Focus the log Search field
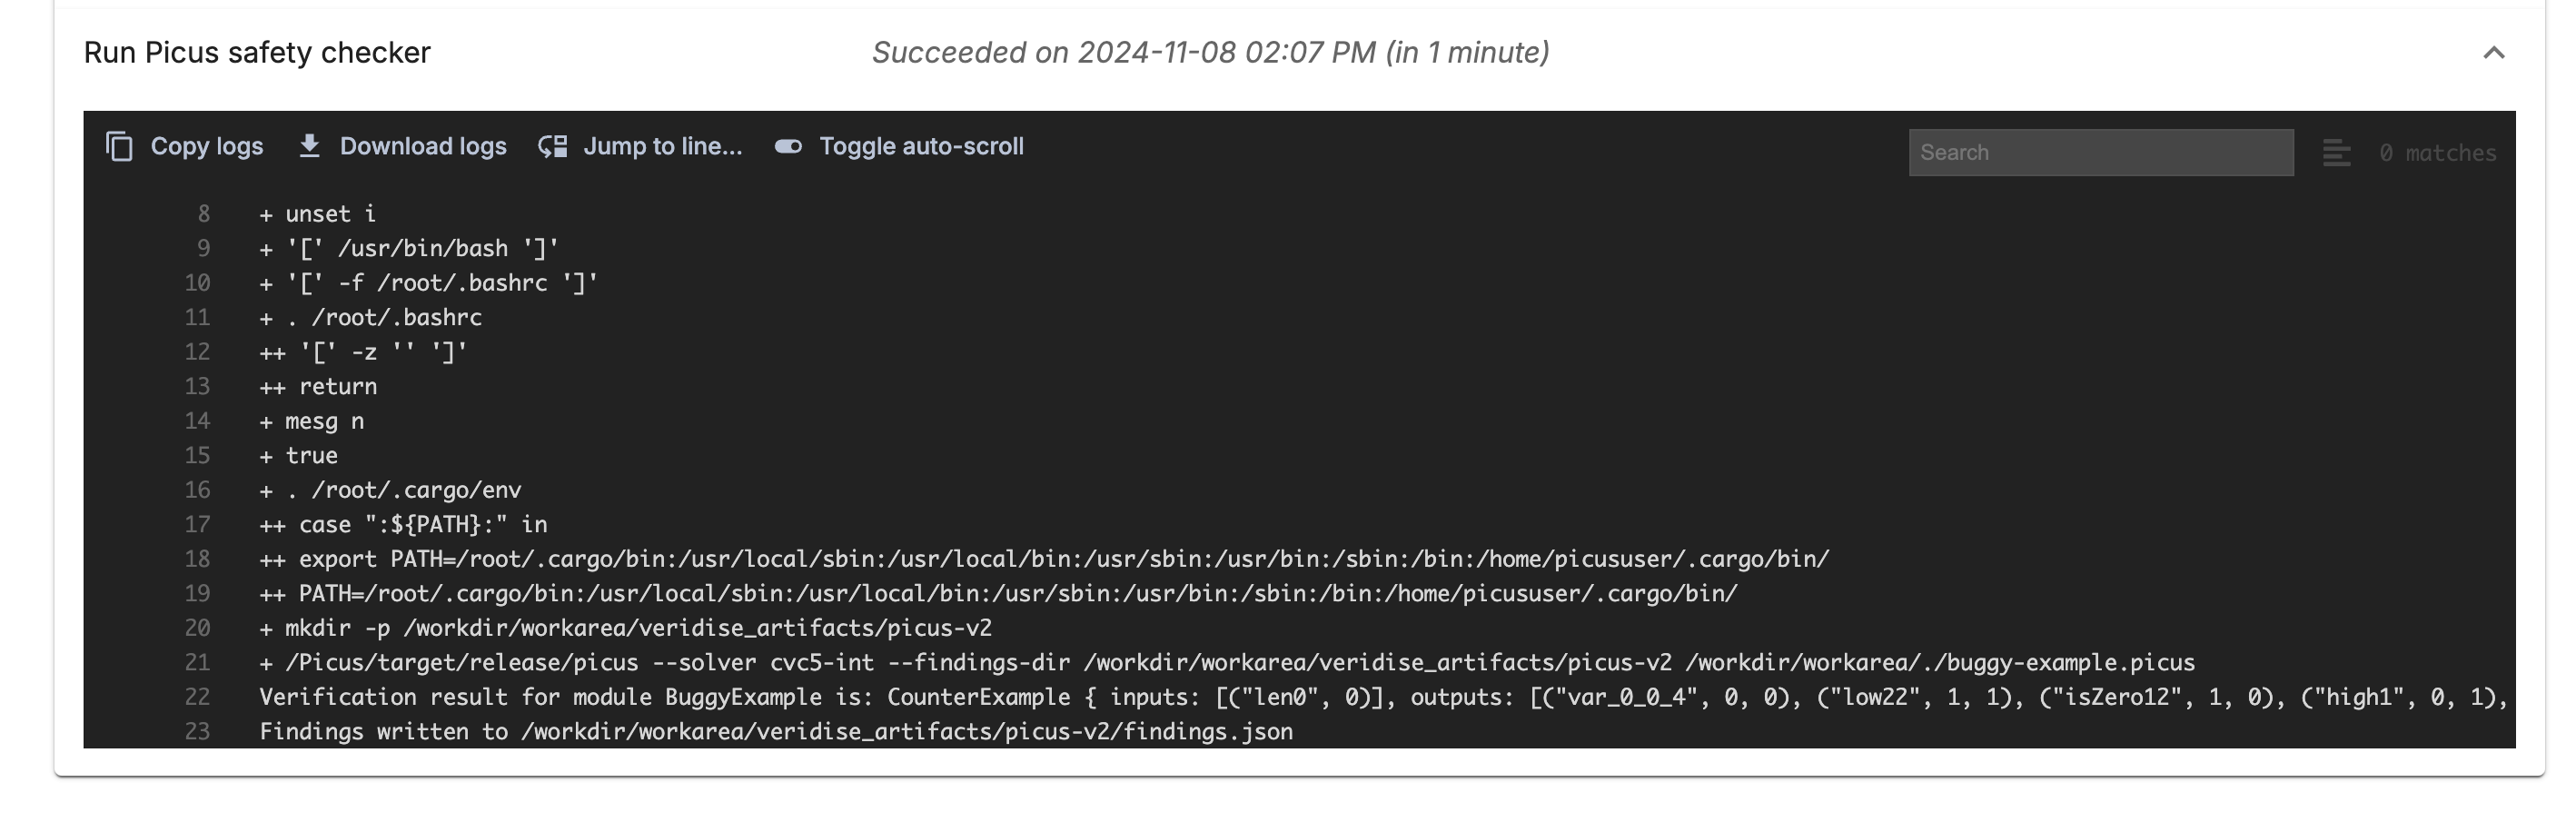The height and width of the screenshot is (832, 2576). tap(2101, 153)
